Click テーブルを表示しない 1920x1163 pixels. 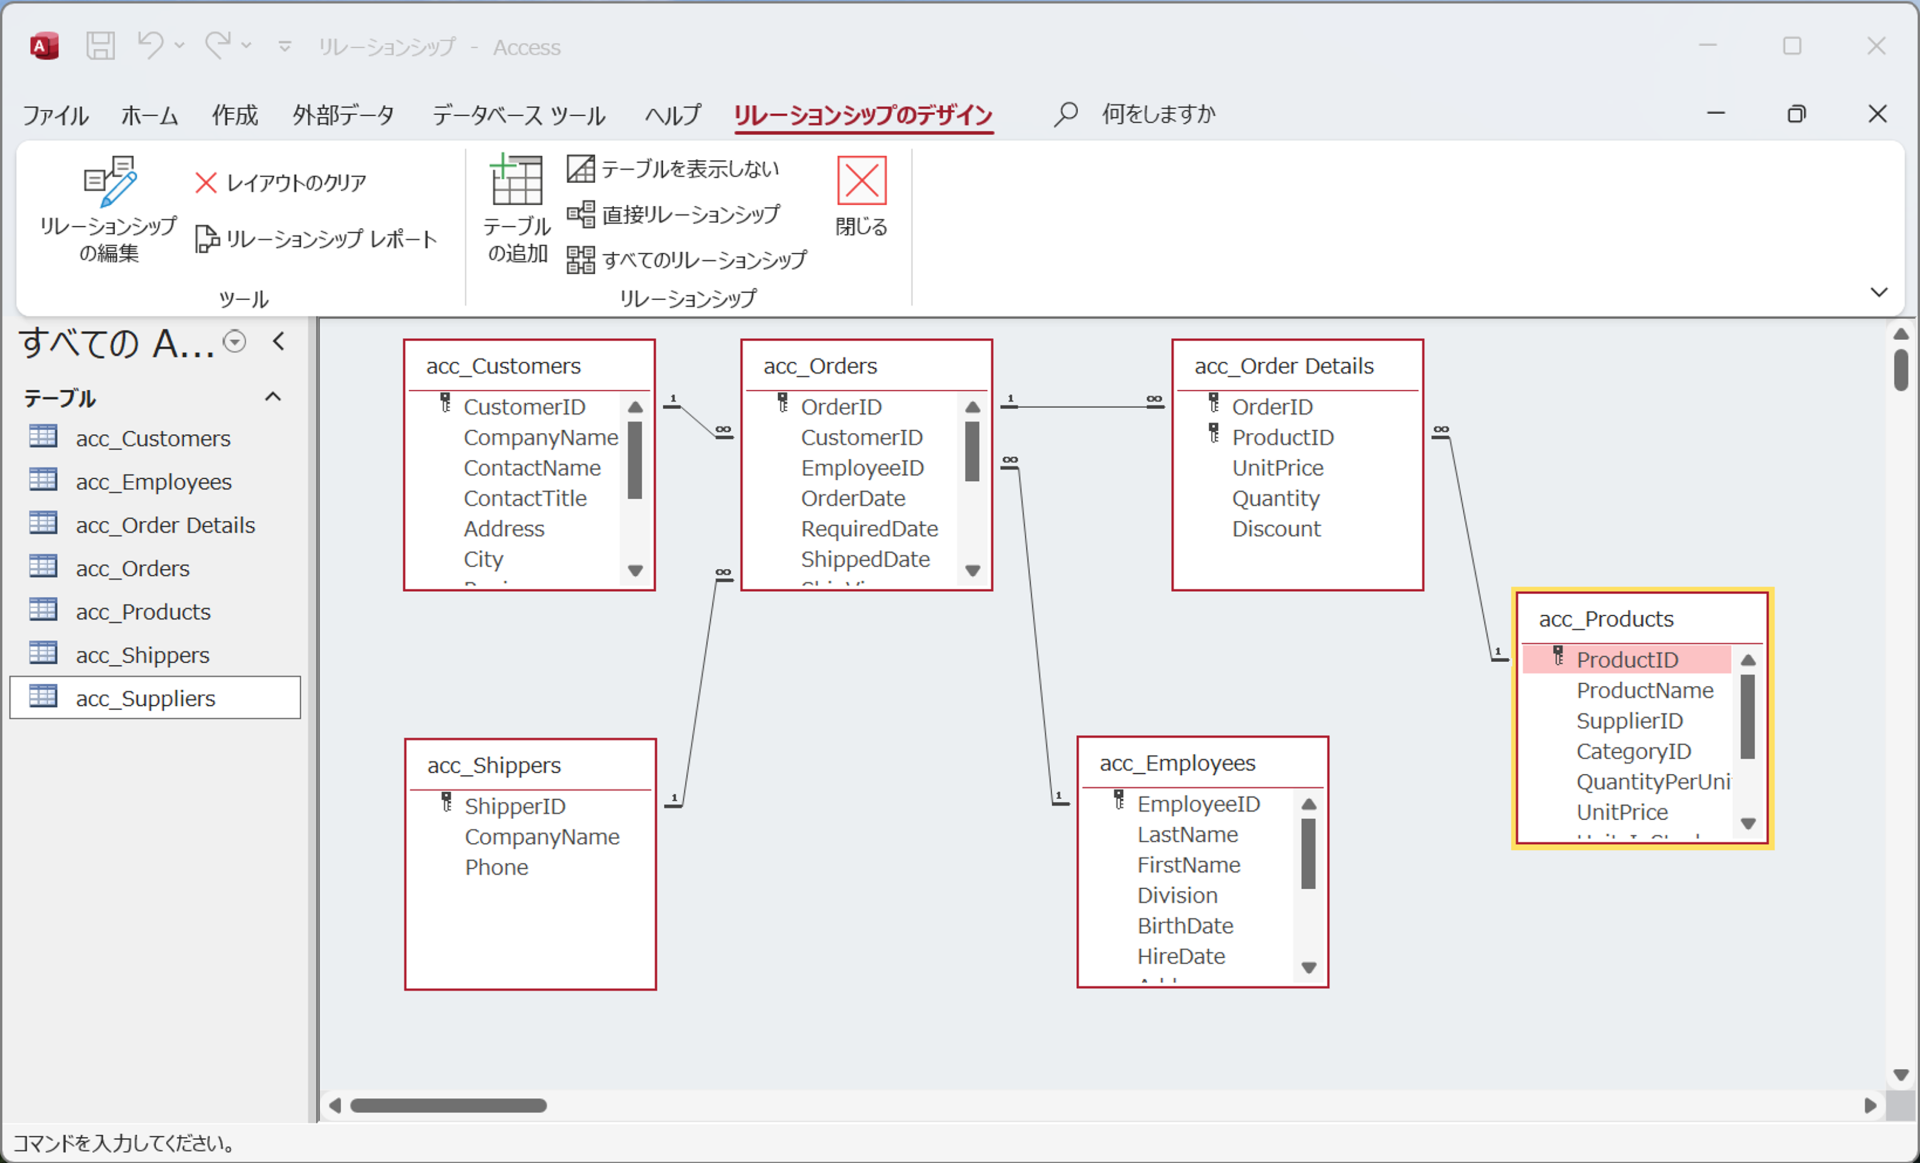673,169
